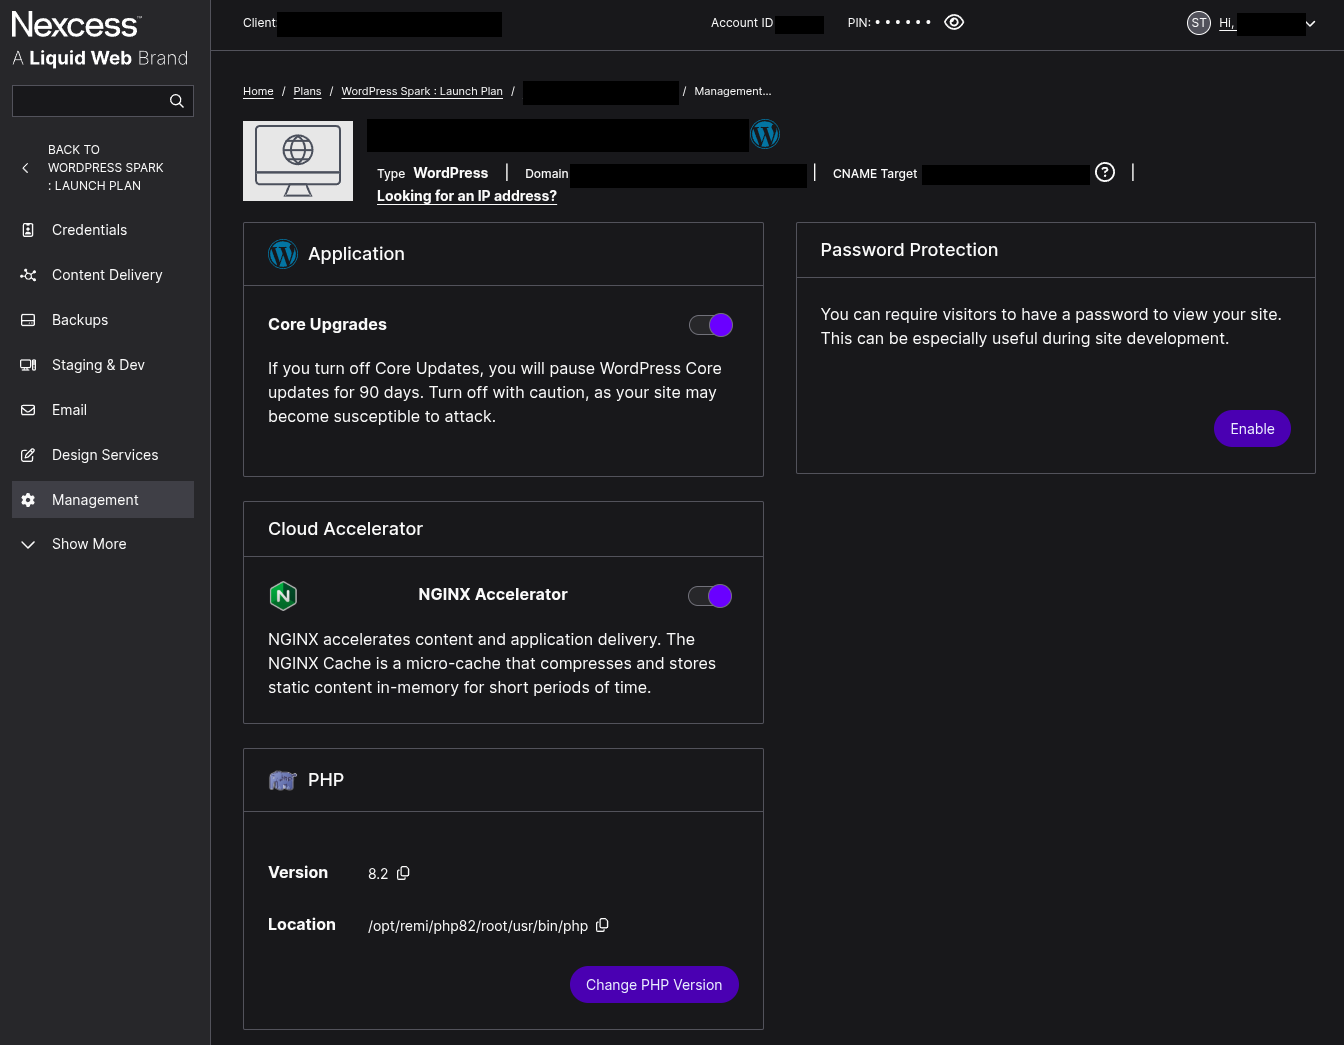Screen dimensions: 1344x1045
Task: Click the back arrow to WordPress Spark plan
Action: tap(26, 168)
